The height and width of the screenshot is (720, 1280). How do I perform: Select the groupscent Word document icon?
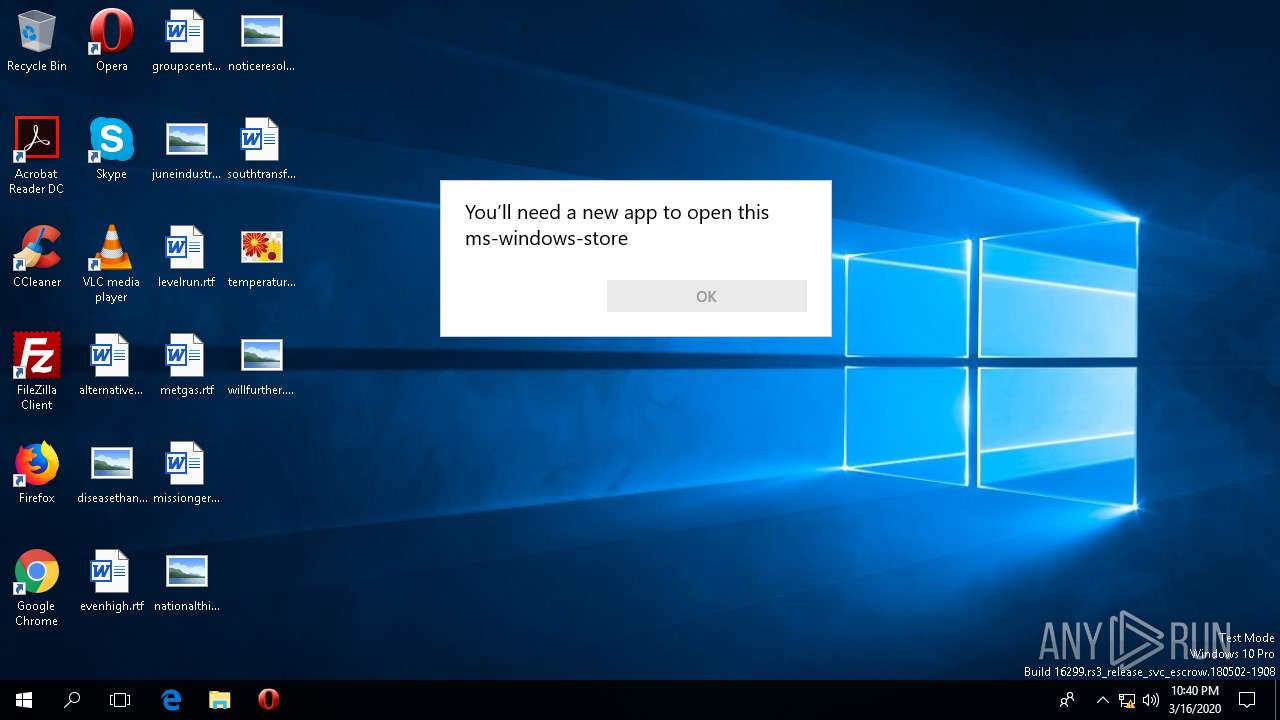pos(186,41)
